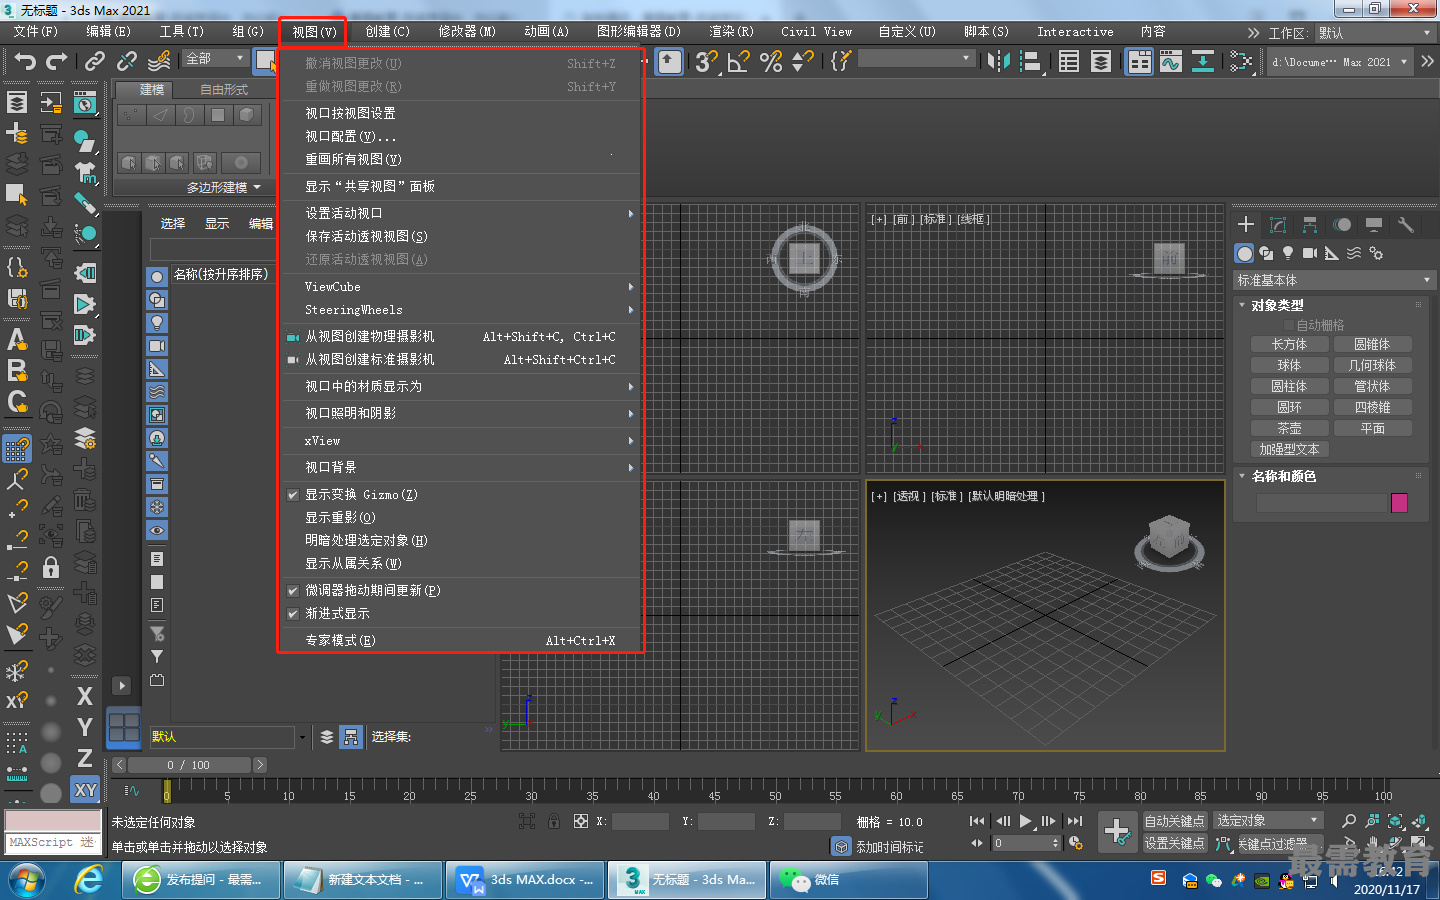Expand the 设置活动视口 submenu
Image resolution: width=1440 pixels, height=900 pixels.
click(460, 213)
